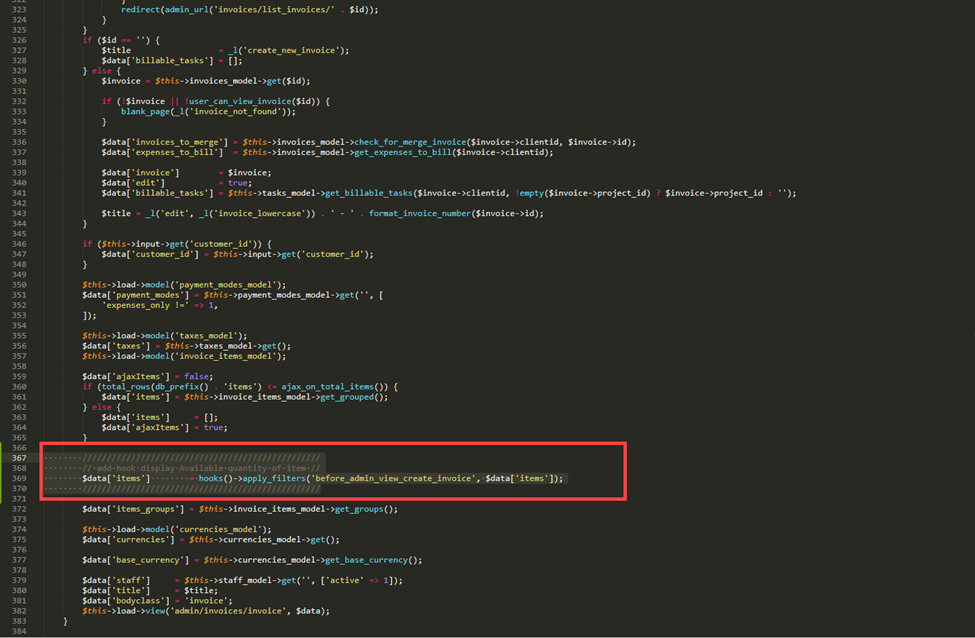Click the blank_page function call
975x638 pixels.
[x=148, y=111]
